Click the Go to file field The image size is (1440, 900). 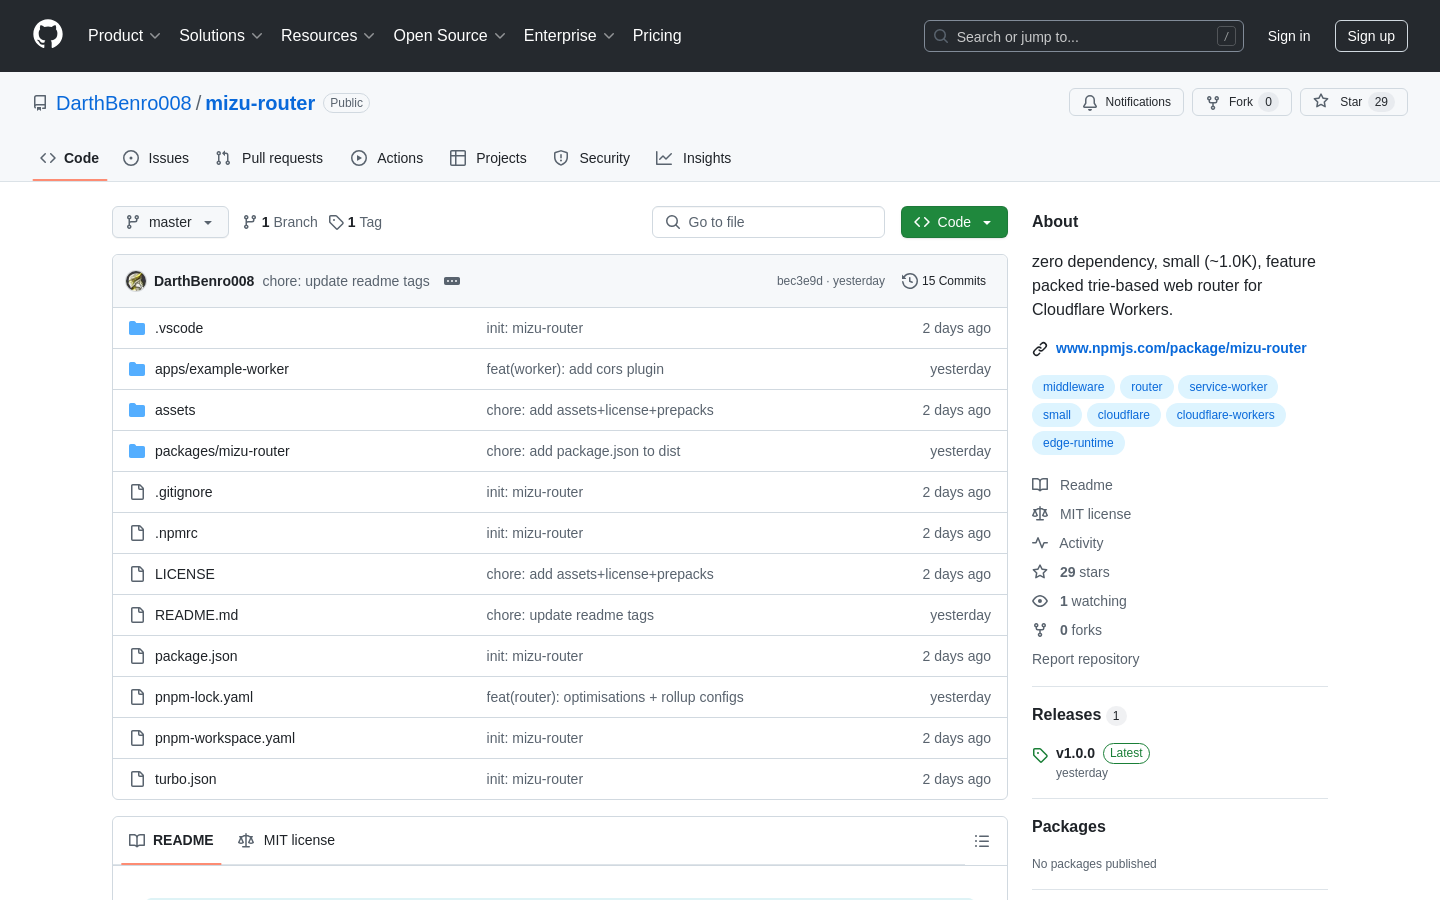click(768, 222)
